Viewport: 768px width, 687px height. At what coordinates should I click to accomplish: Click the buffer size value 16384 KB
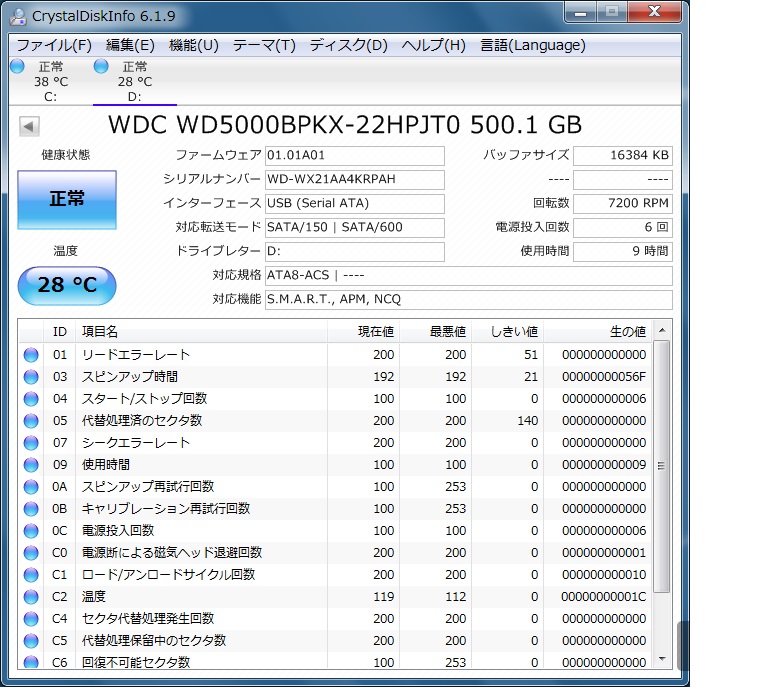623,156
